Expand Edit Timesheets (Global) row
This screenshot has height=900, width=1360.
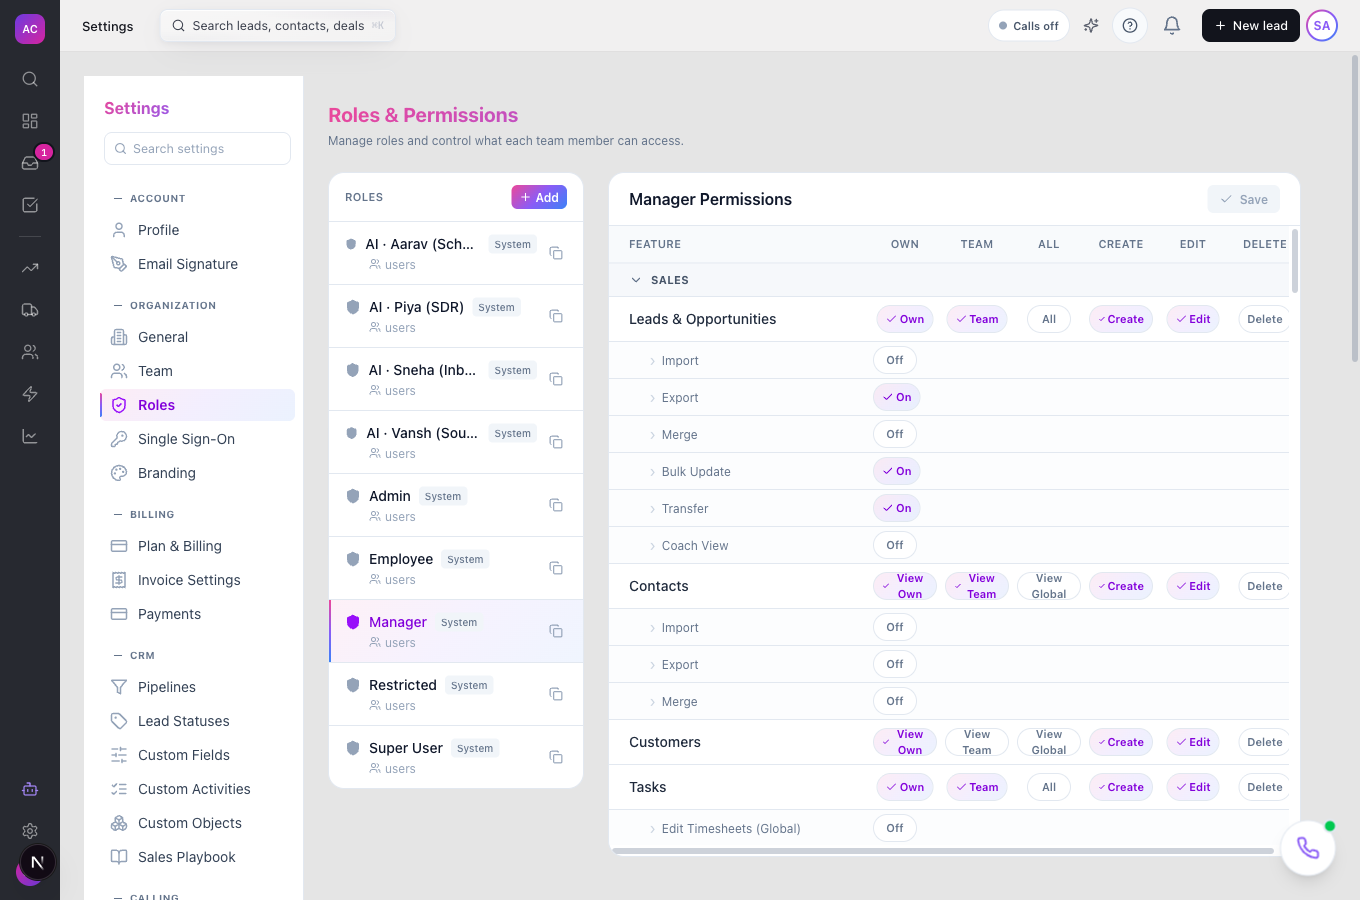pyautogui.click(x=653, y=829)
